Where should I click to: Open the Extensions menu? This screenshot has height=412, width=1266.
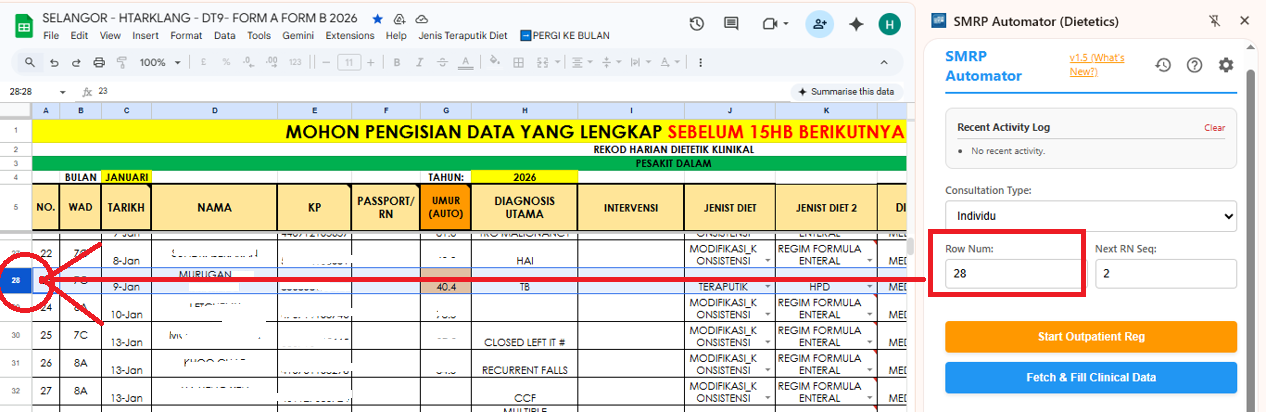[350, 35]
